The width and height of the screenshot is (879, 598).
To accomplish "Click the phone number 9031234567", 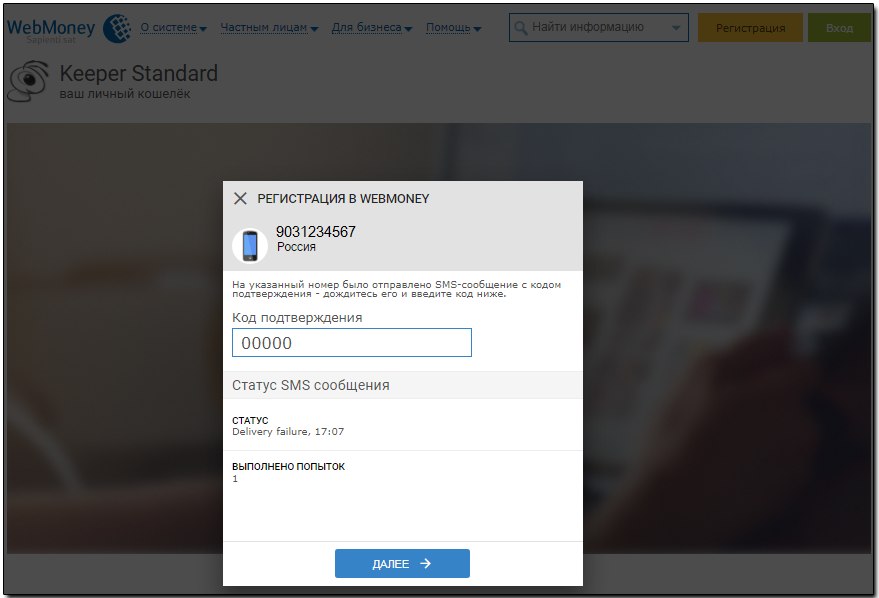I will 316,231.
